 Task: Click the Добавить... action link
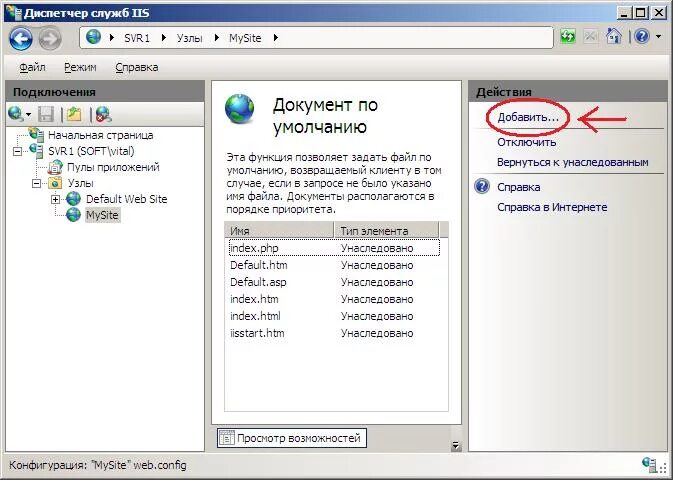(528, 118)
